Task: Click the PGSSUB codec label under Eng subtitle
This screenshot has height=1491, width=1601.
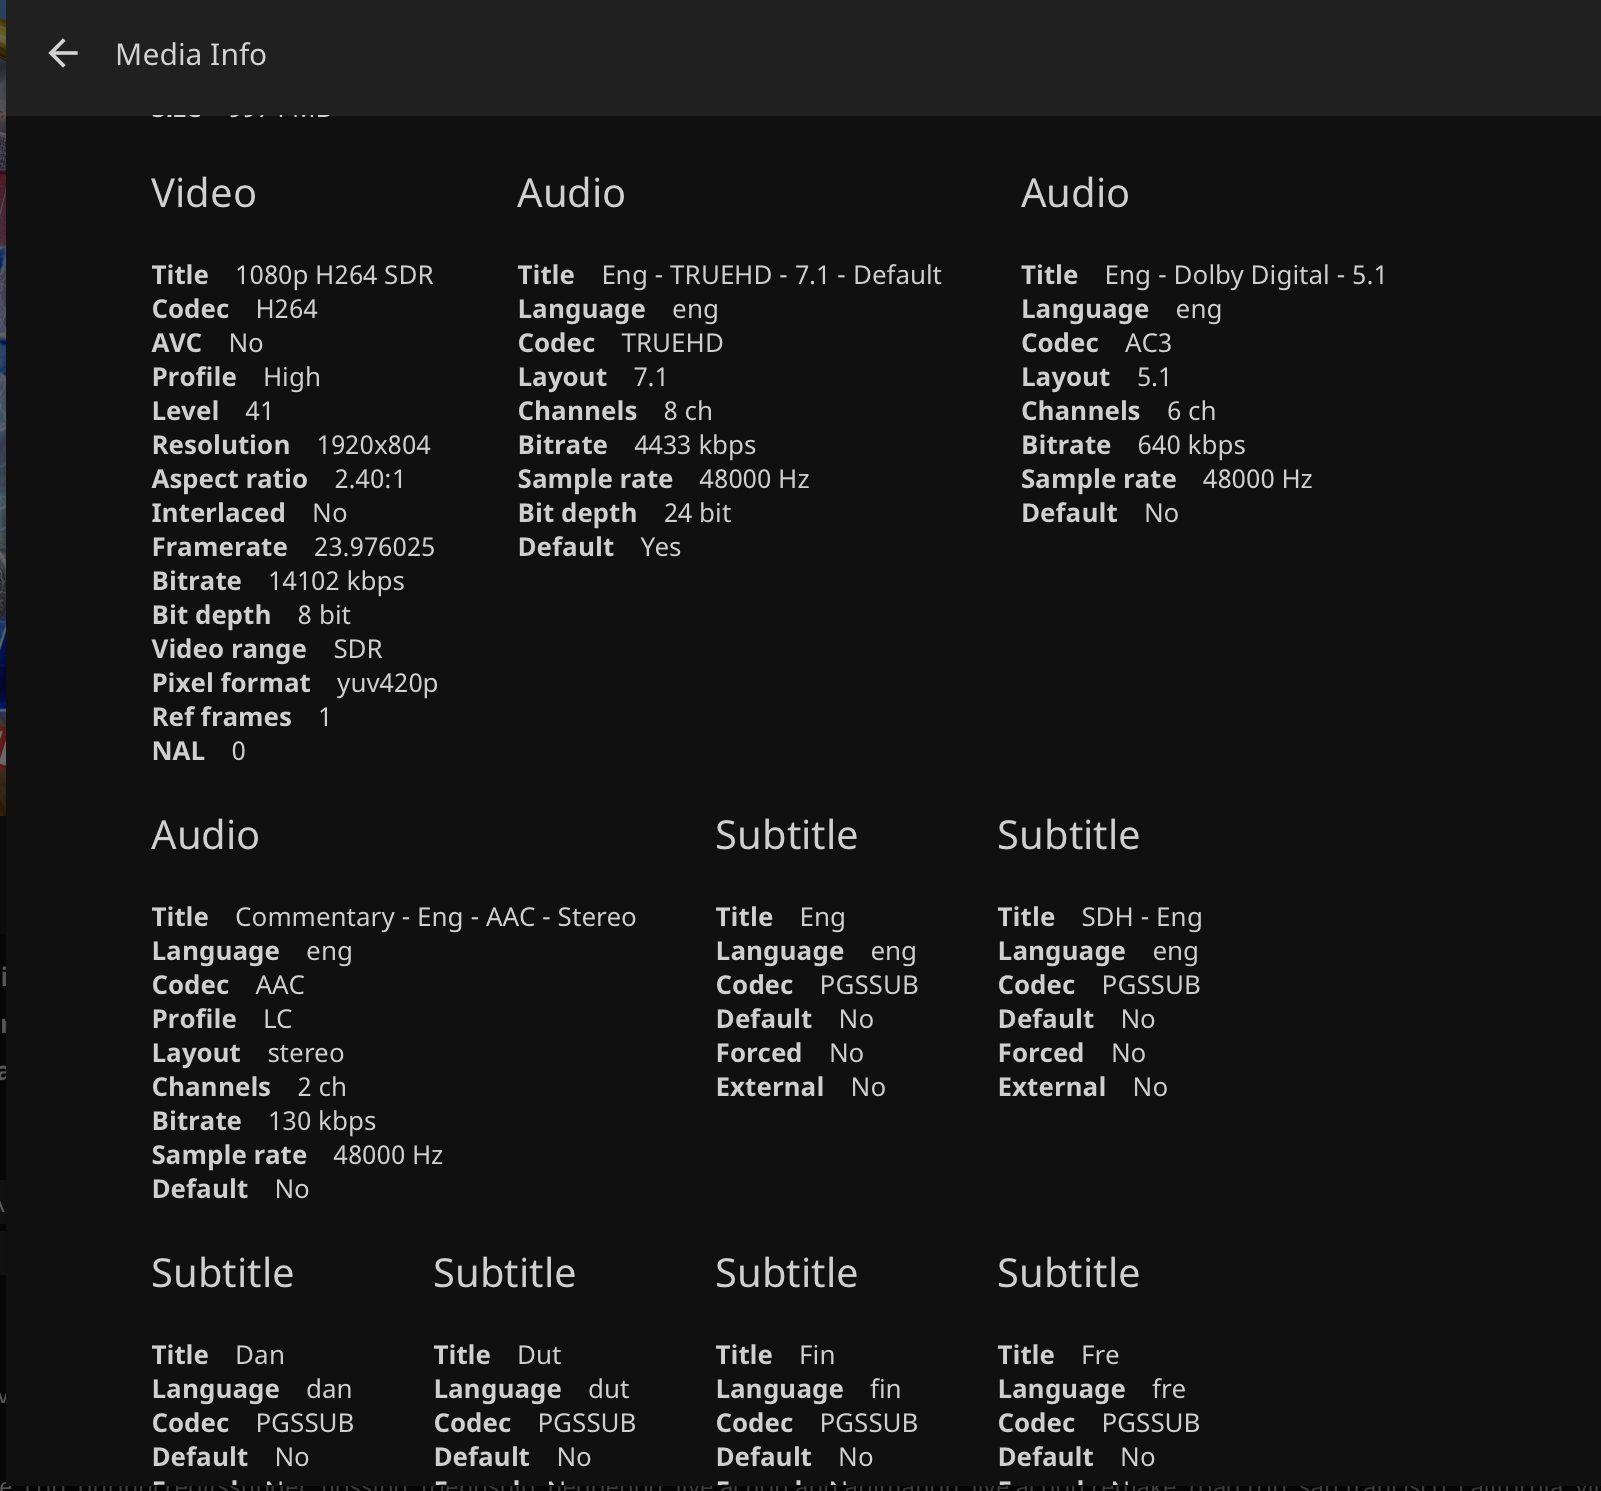Action: click(869, 984)
